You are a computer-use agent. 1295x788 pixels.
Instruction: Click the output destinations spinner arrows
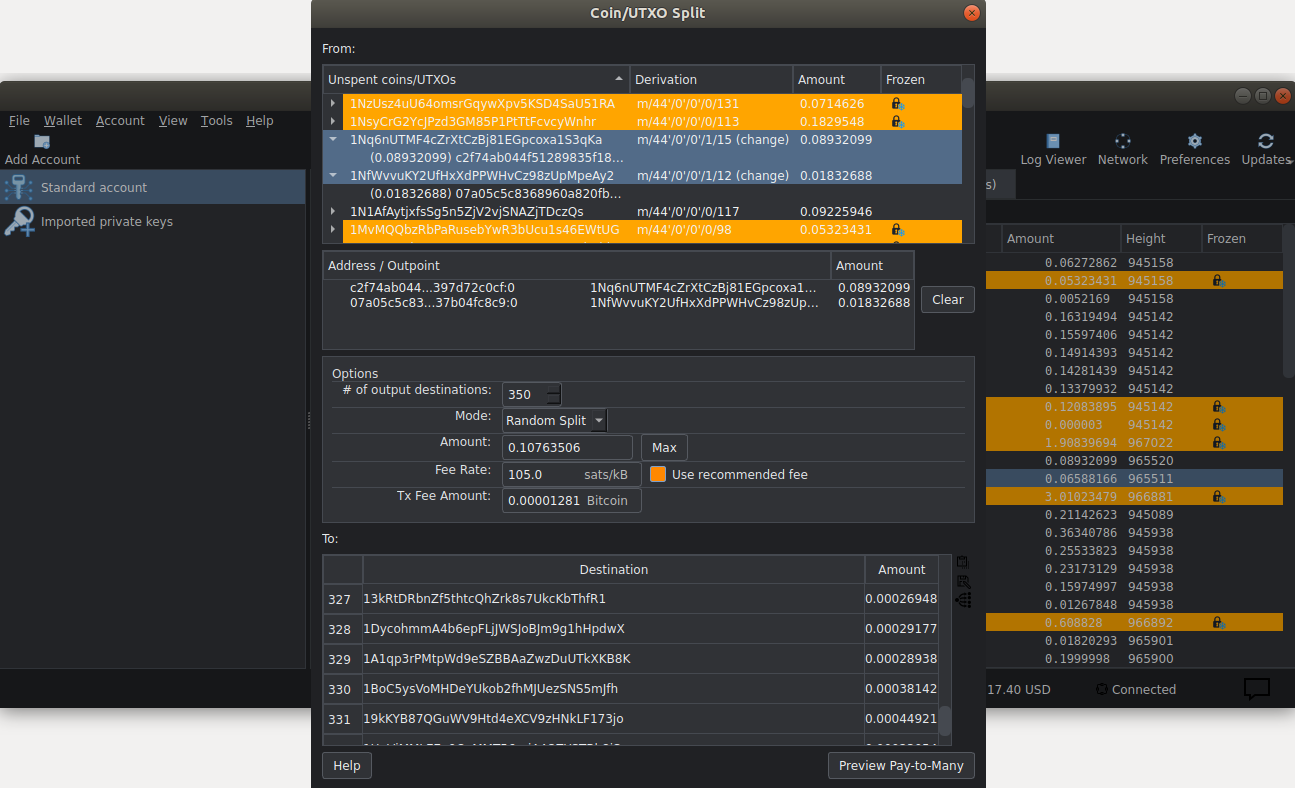[x=553, y=394]
